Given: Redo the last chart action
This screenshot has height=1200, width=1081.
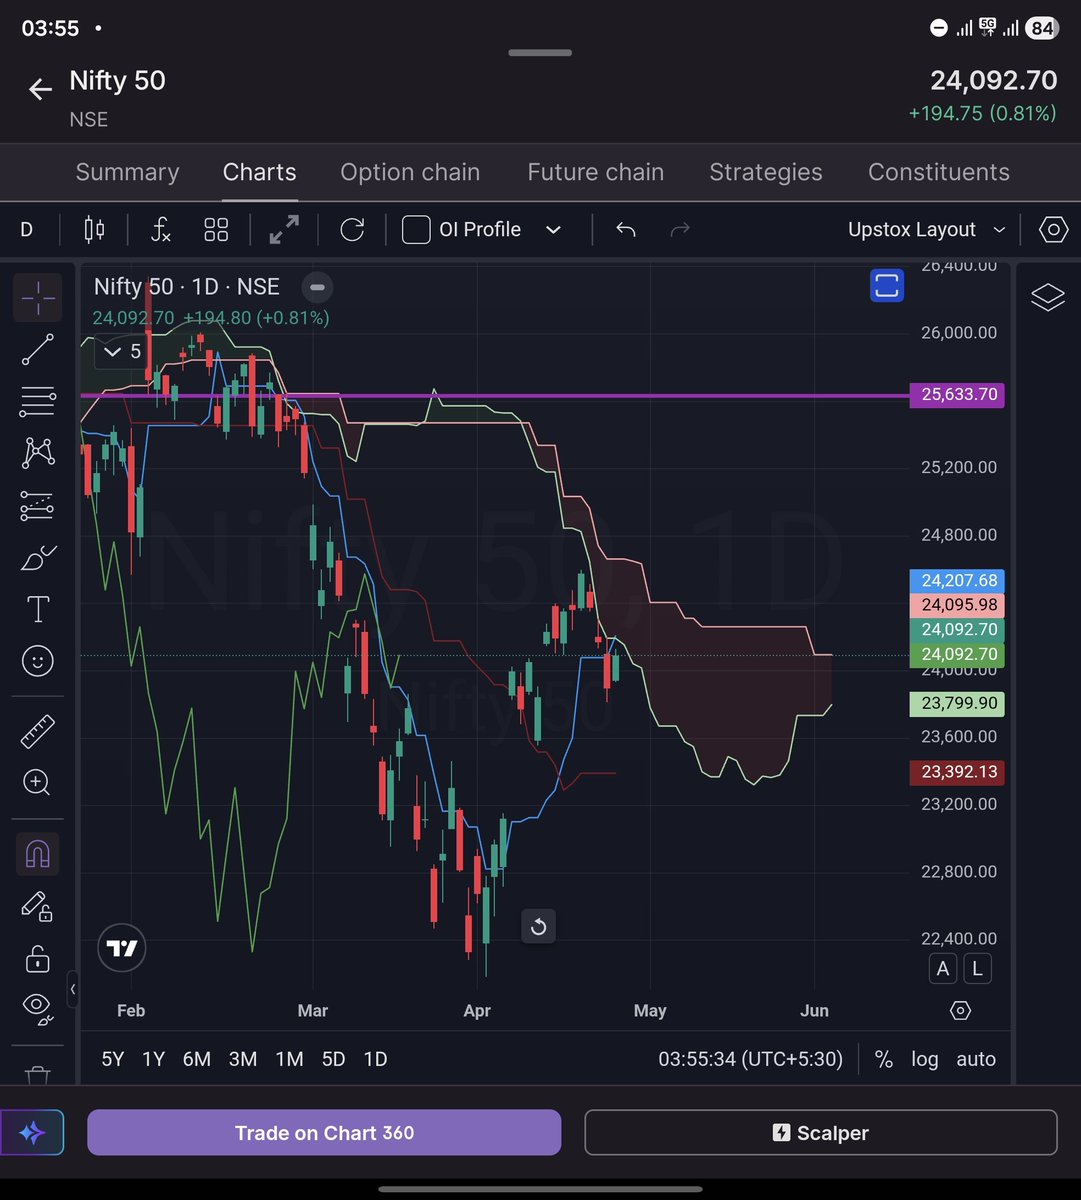Looking at the screenshot, I should [x=680, y=230].
